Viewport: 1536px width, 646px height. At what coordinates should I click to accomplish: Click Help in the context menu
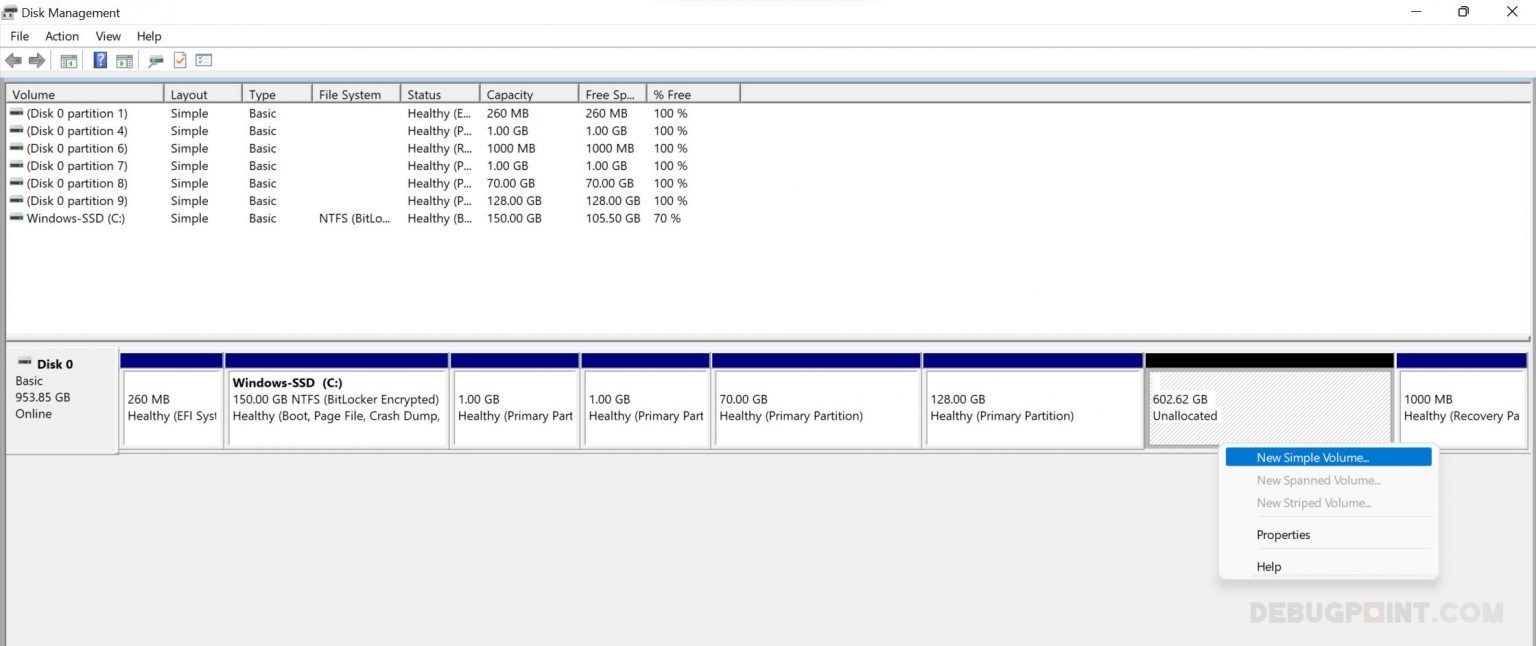pyautogui.click(x=1268, y=567)
